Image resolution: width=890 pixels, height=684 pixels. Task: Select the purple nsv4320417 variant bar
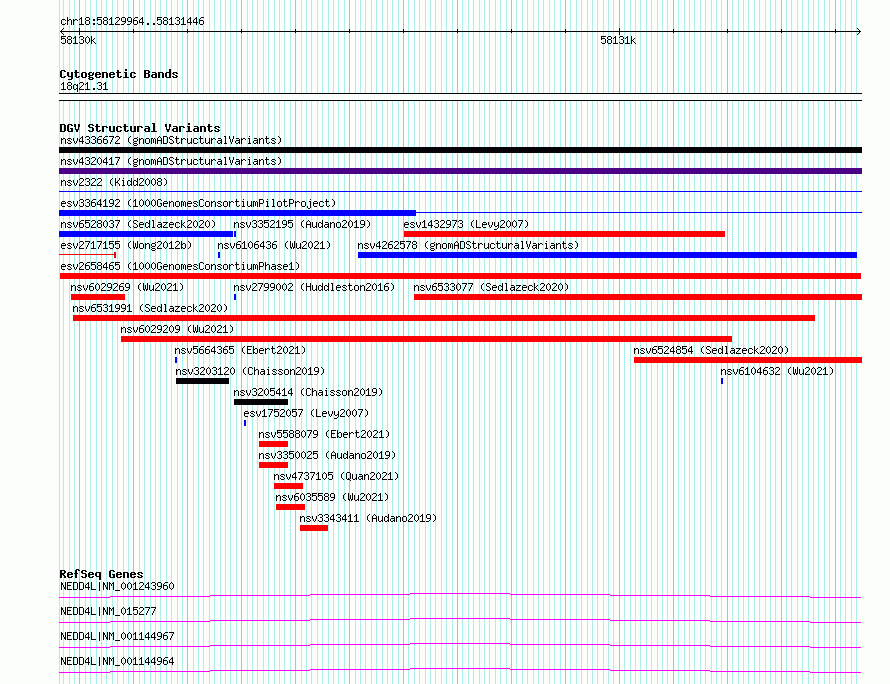460,171
